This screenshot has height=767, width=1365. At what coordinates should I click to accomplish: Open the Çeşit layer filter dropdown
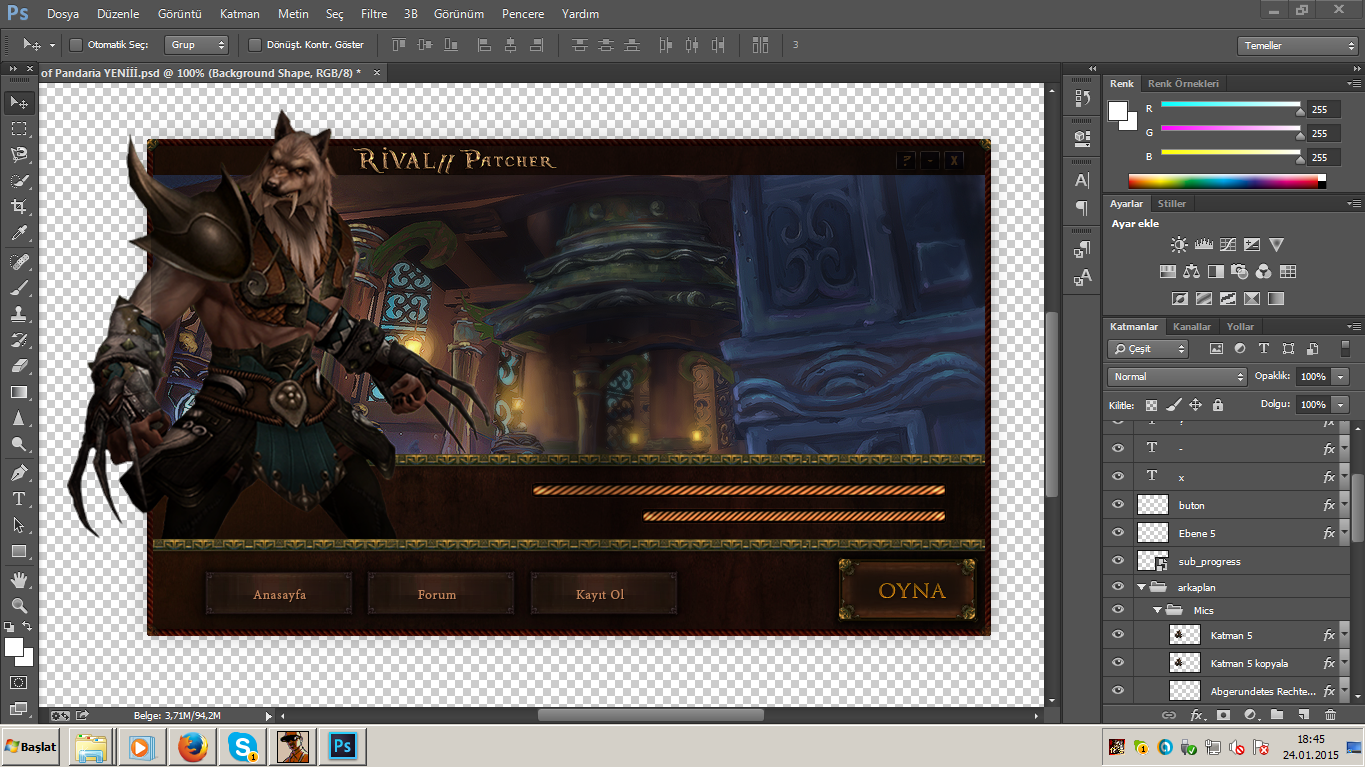[1148, 349]
